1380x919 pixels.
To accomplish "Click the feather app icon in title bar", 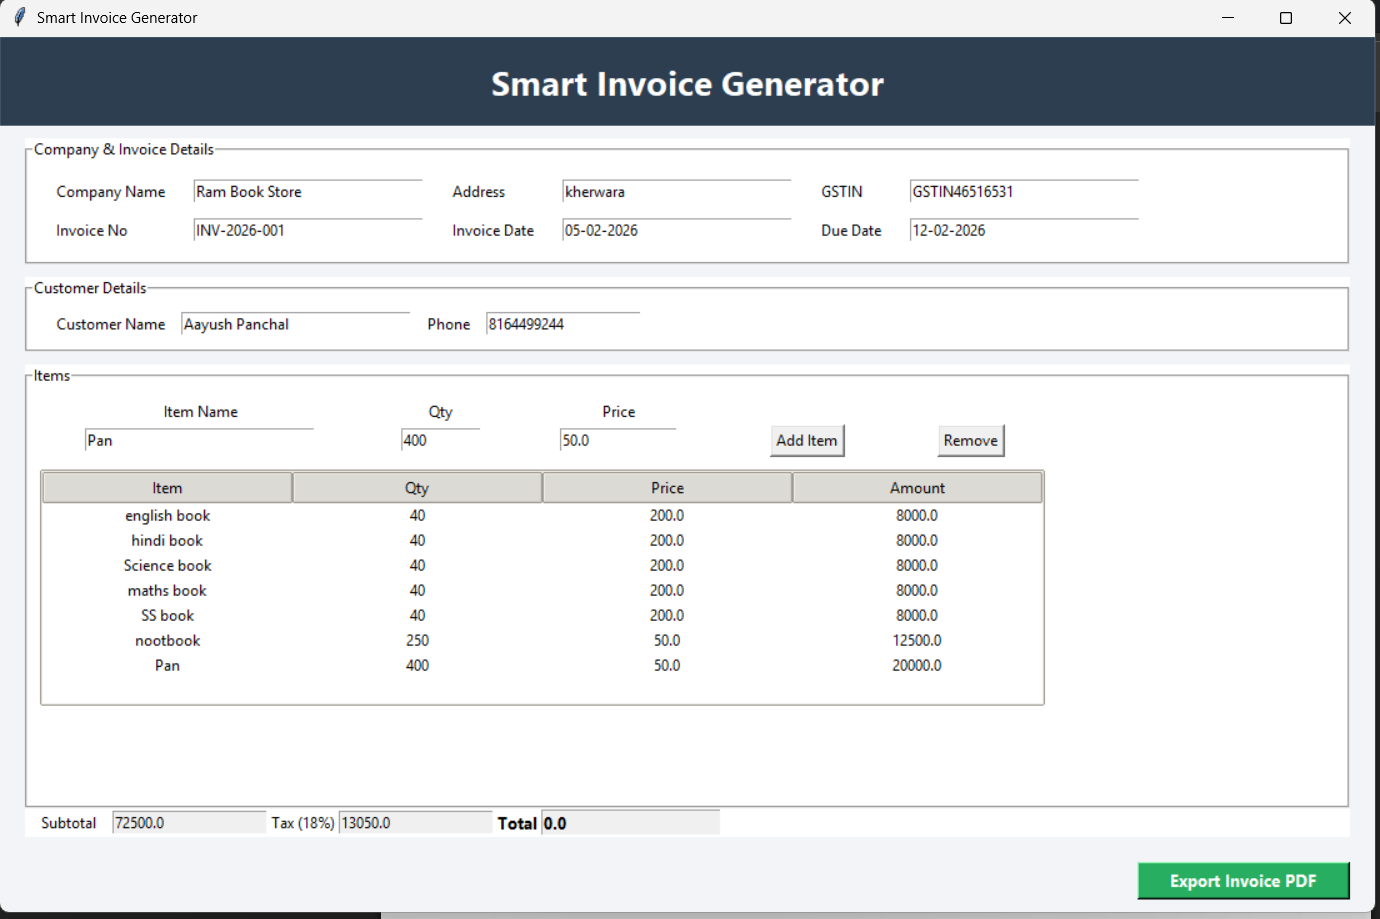I will click(x=19, y=17).
